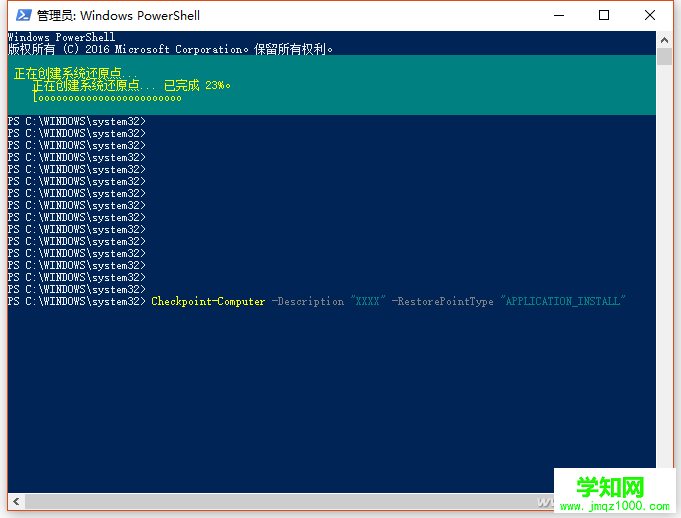Image resolution: width=681 pixels, height=518 pixels.
Task: Click the Checkpoint-Computer command text
Action: [x=208, y=301]
